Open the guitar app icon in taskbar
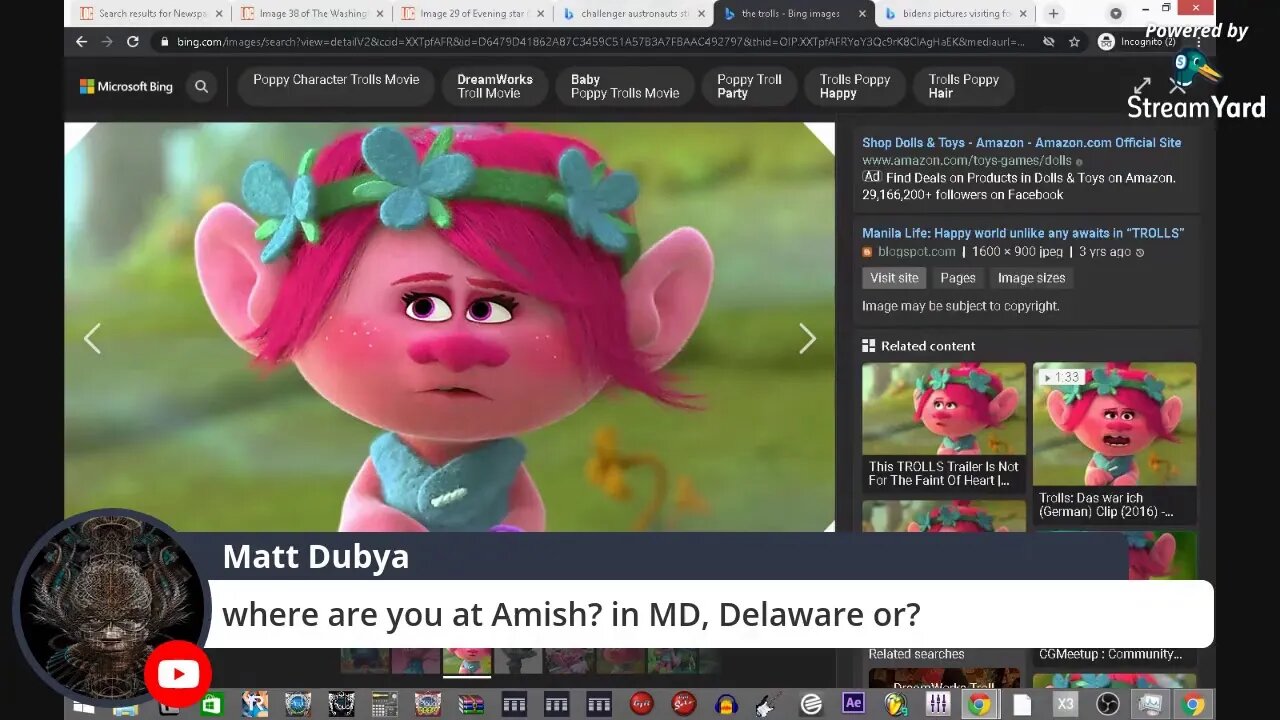 [x=768, y=705]
